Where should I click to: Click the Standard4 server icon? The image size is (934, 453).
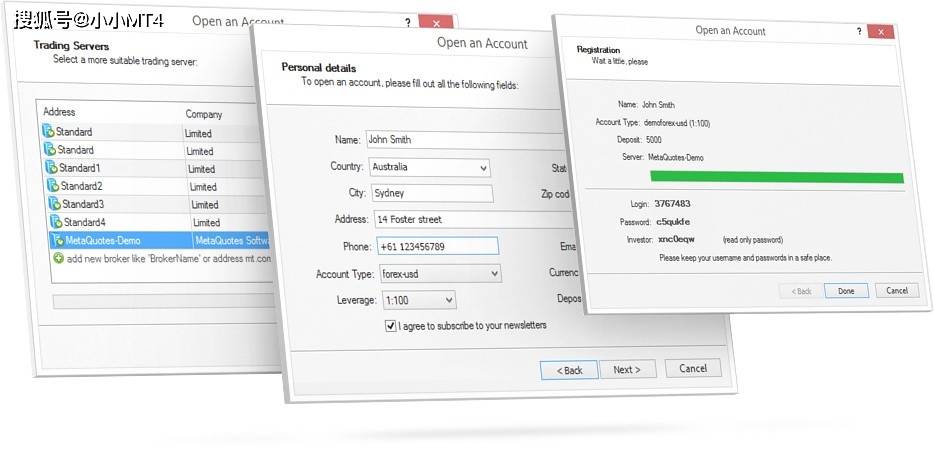click(x=55, y=222)
